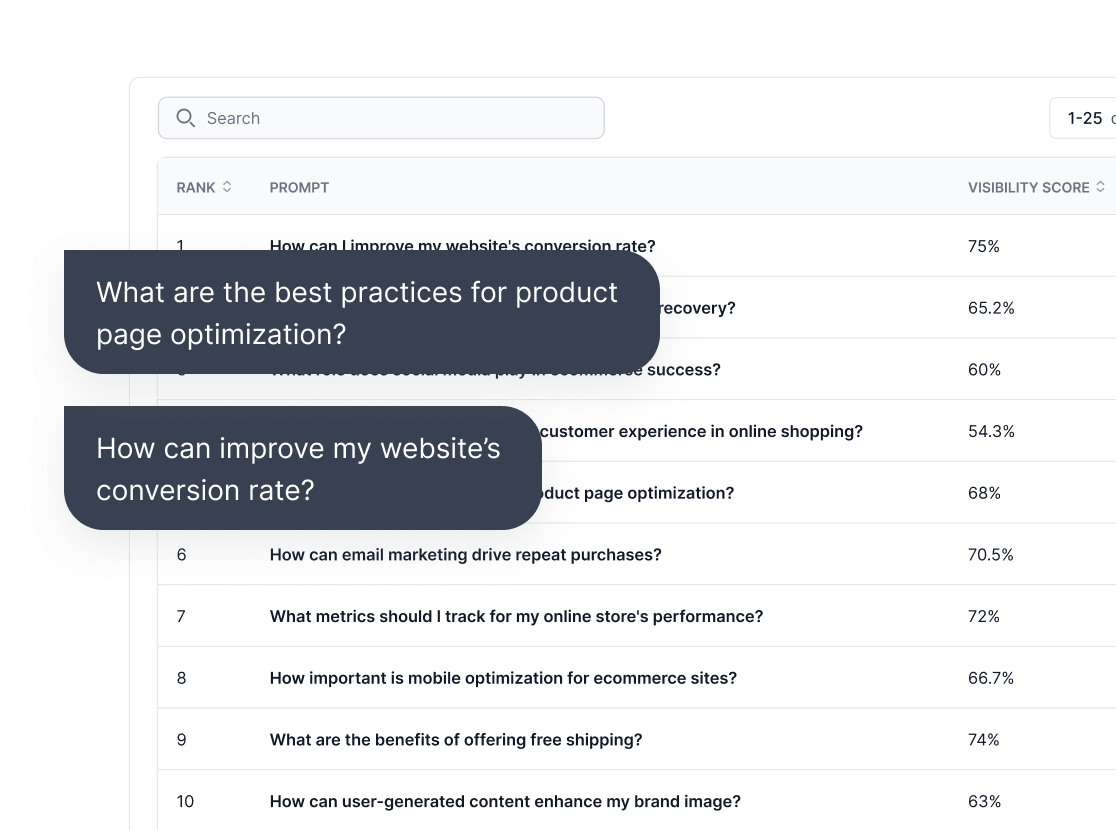Click the magnifier icon in search box
1116x830 pixels.
[185, 118]
